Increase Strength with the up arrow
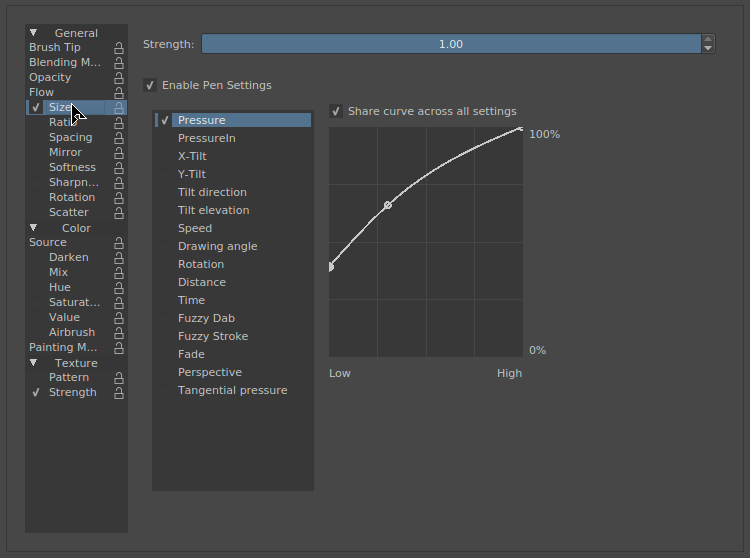The height and width of the screenshot is (558, 750). [708, 39]
